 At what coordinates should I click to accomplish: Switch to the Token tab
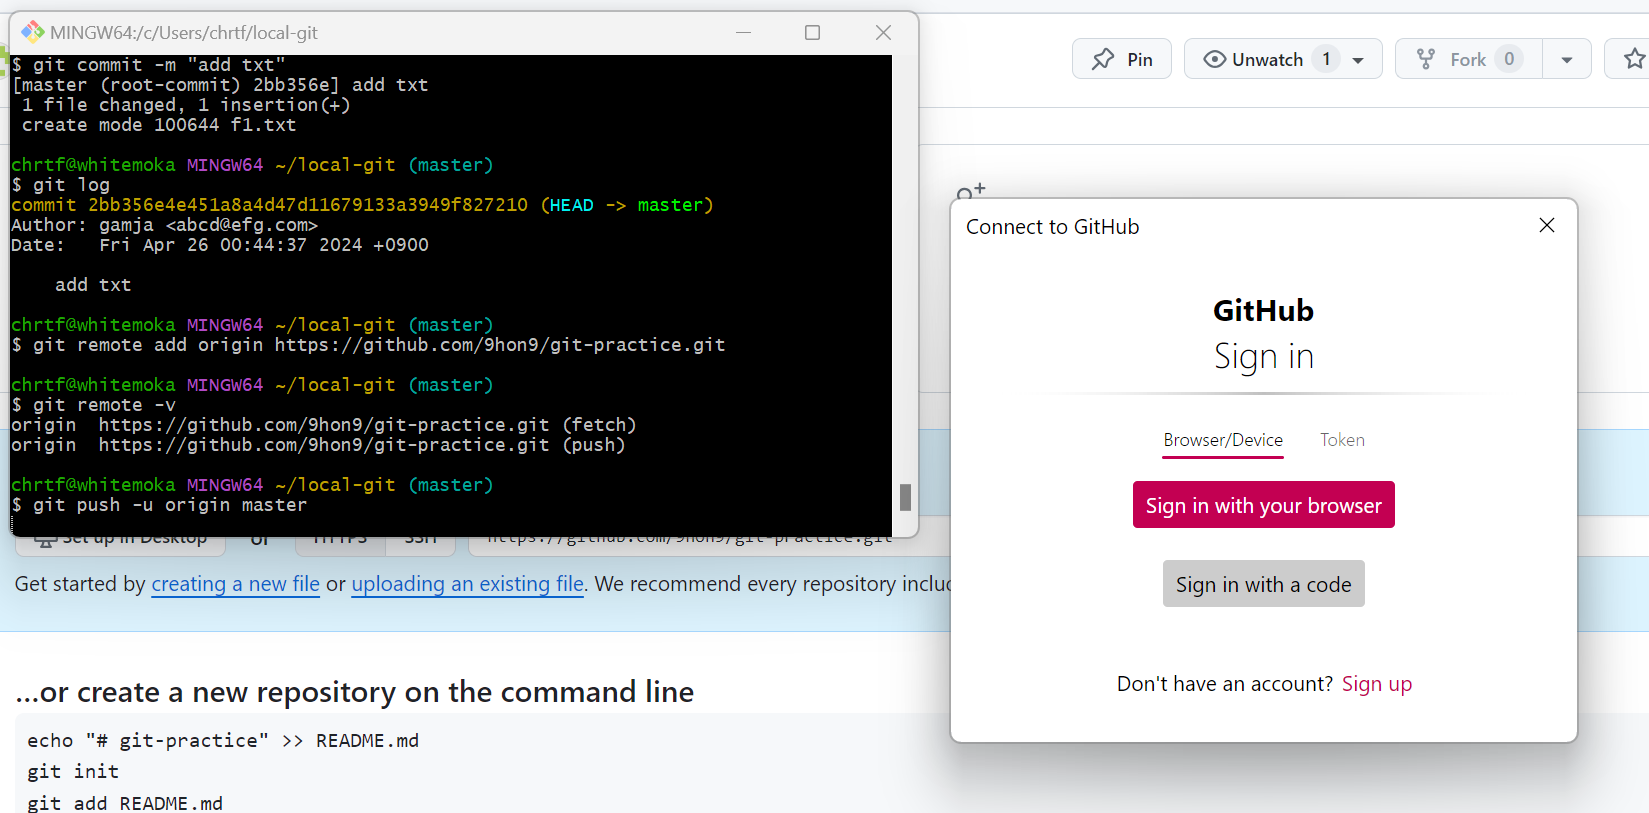point(1342,440)
